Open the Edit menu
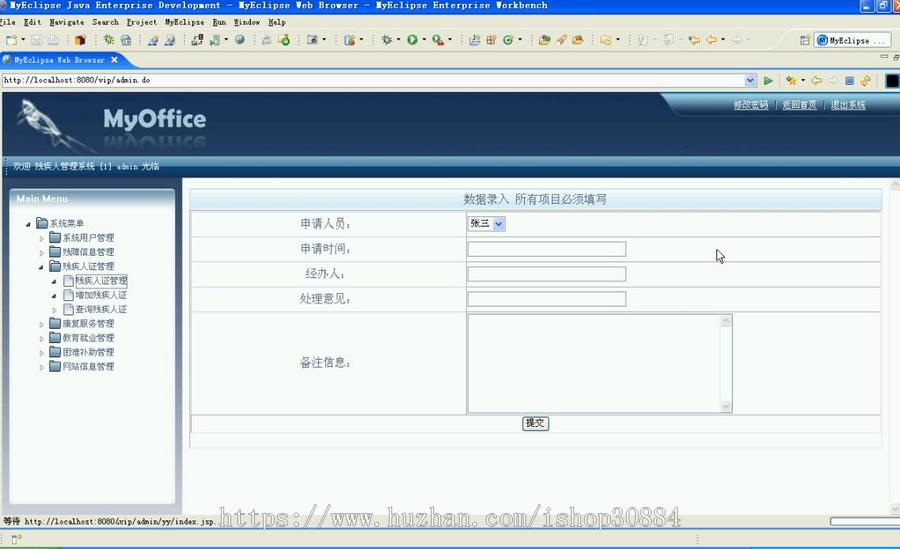The width and height of the screenshot is (900, 549). pos(32,22)
